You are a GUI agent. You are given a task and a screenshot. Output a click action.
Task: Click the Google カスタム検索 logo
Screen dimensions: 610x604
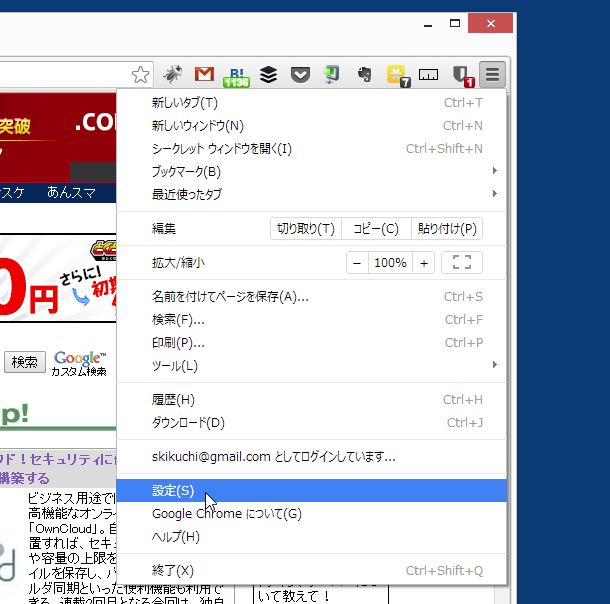79,363
